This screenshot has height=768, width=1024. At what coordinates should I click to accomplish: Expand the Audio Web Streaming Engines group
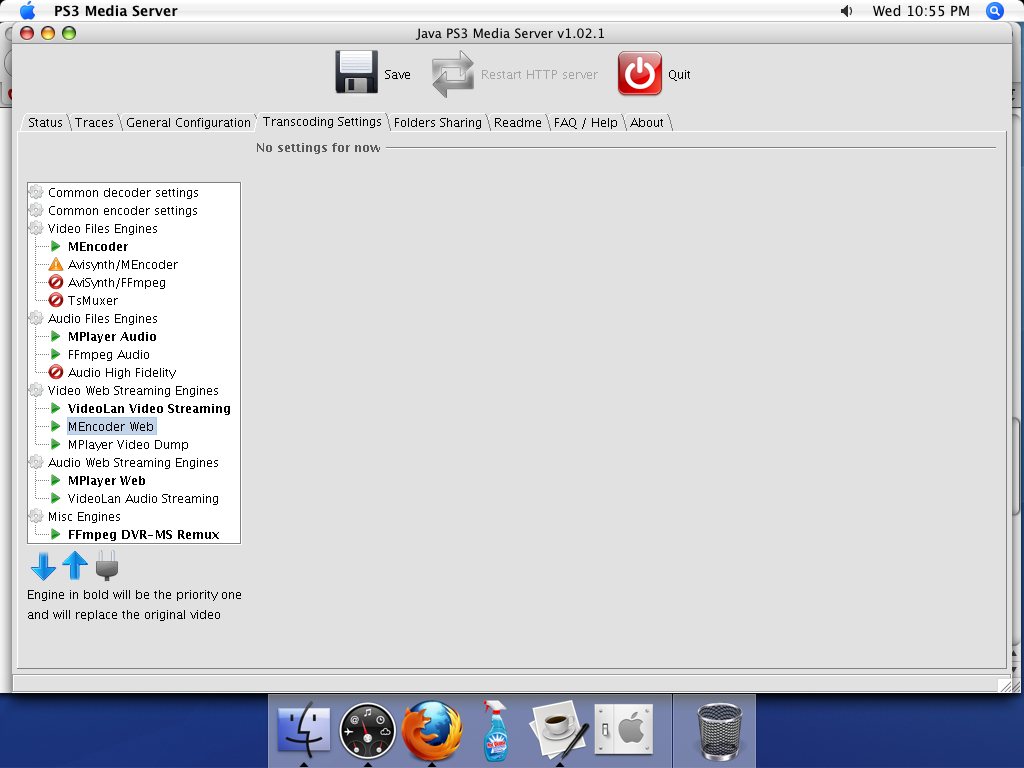(x=34, y=463)
